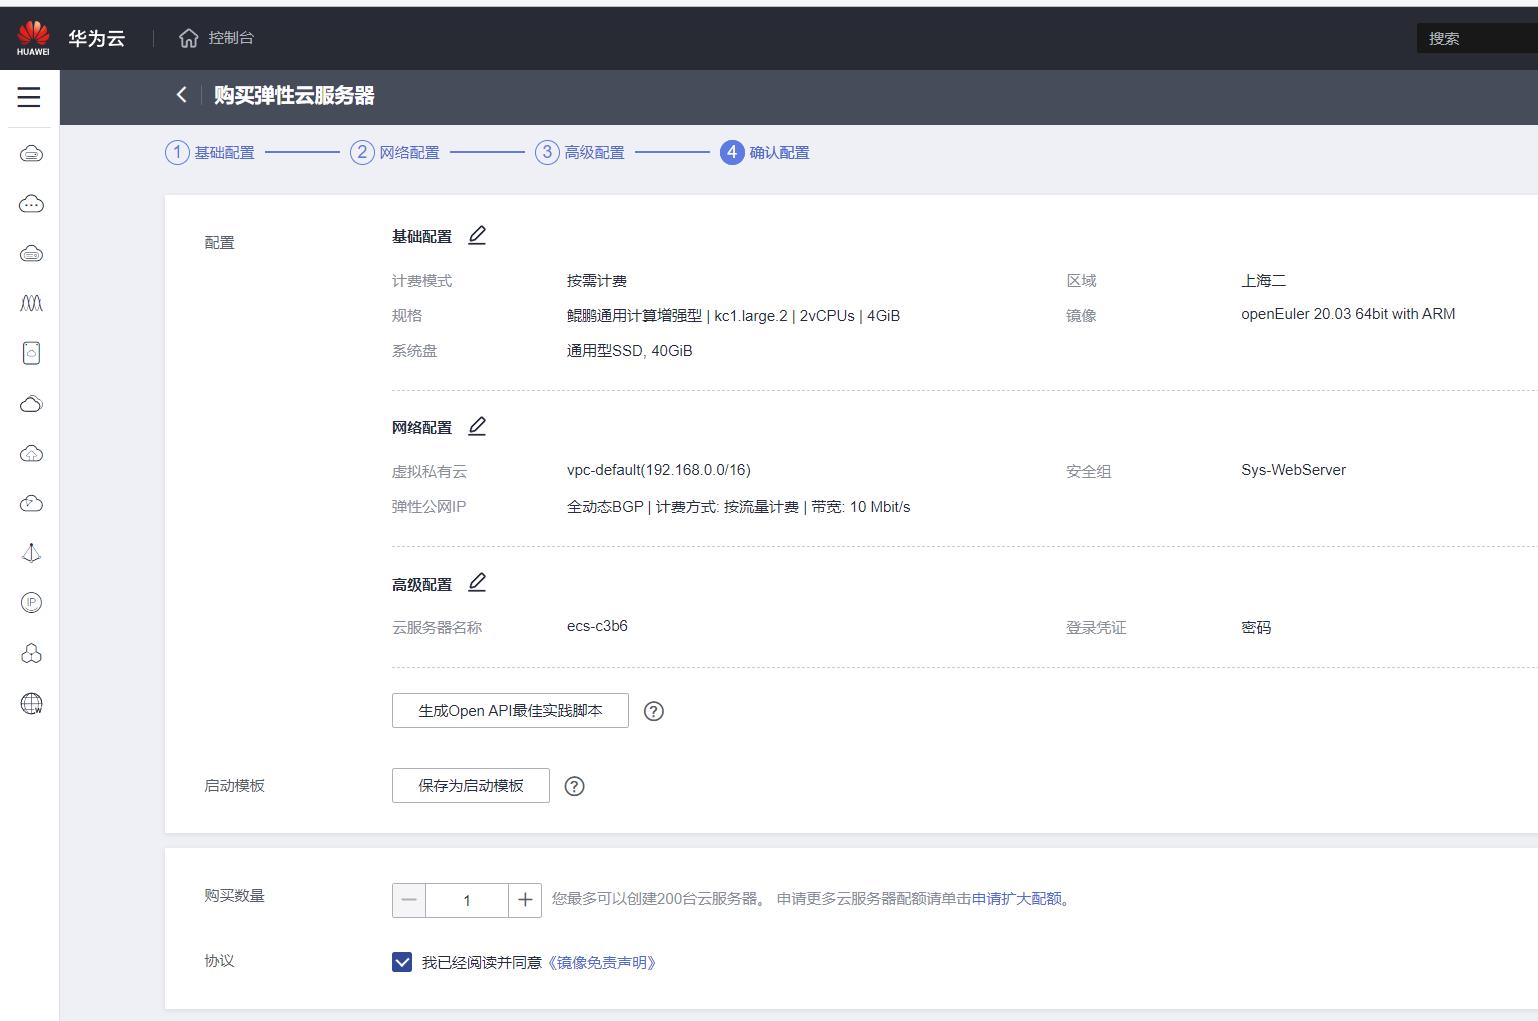
Task: Open the 控制台 link in header
Action: pos(231,38)
